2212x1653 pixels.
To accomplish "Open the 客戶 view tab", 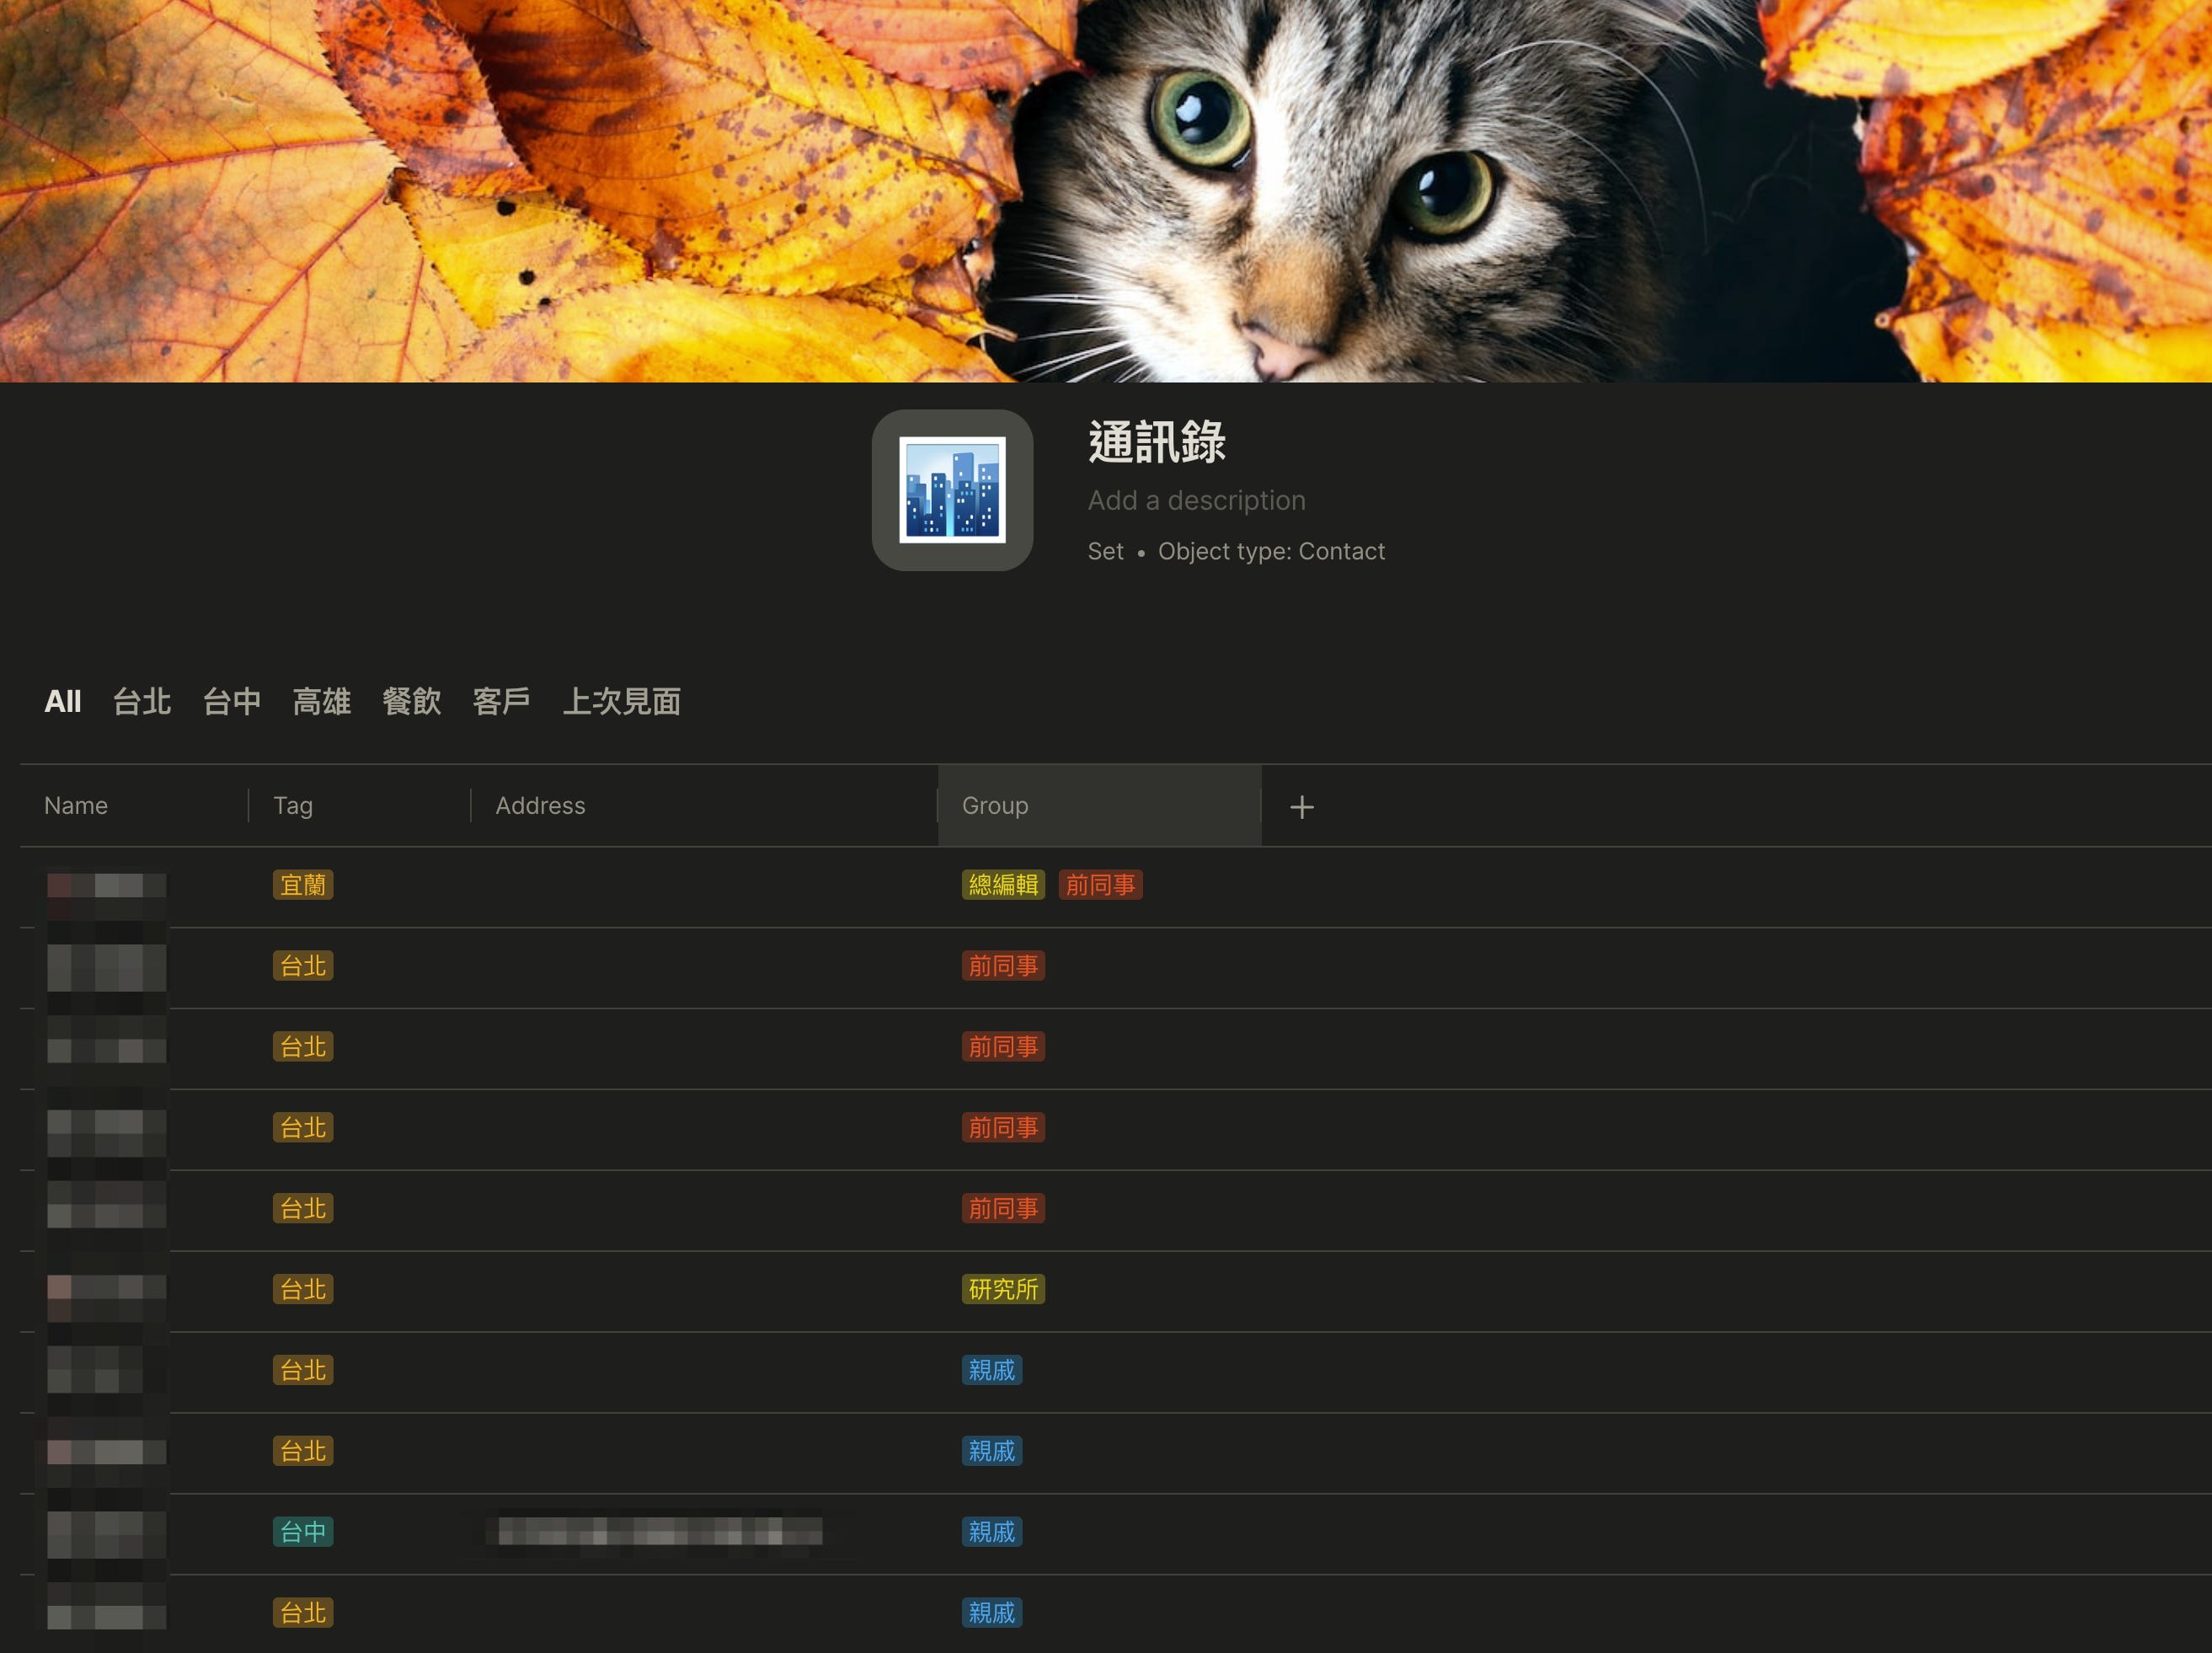I will click(501, 701).
